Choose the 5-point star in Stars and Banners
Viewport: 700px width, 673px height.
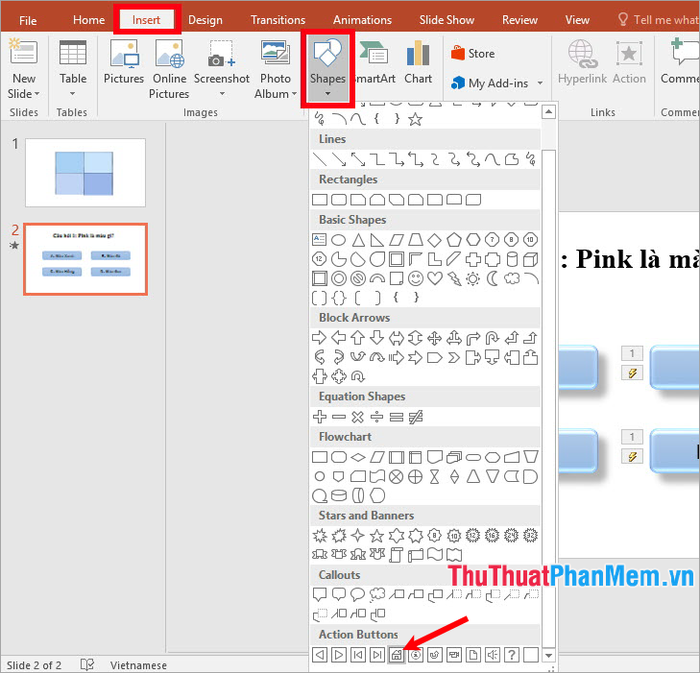[377, 535]
